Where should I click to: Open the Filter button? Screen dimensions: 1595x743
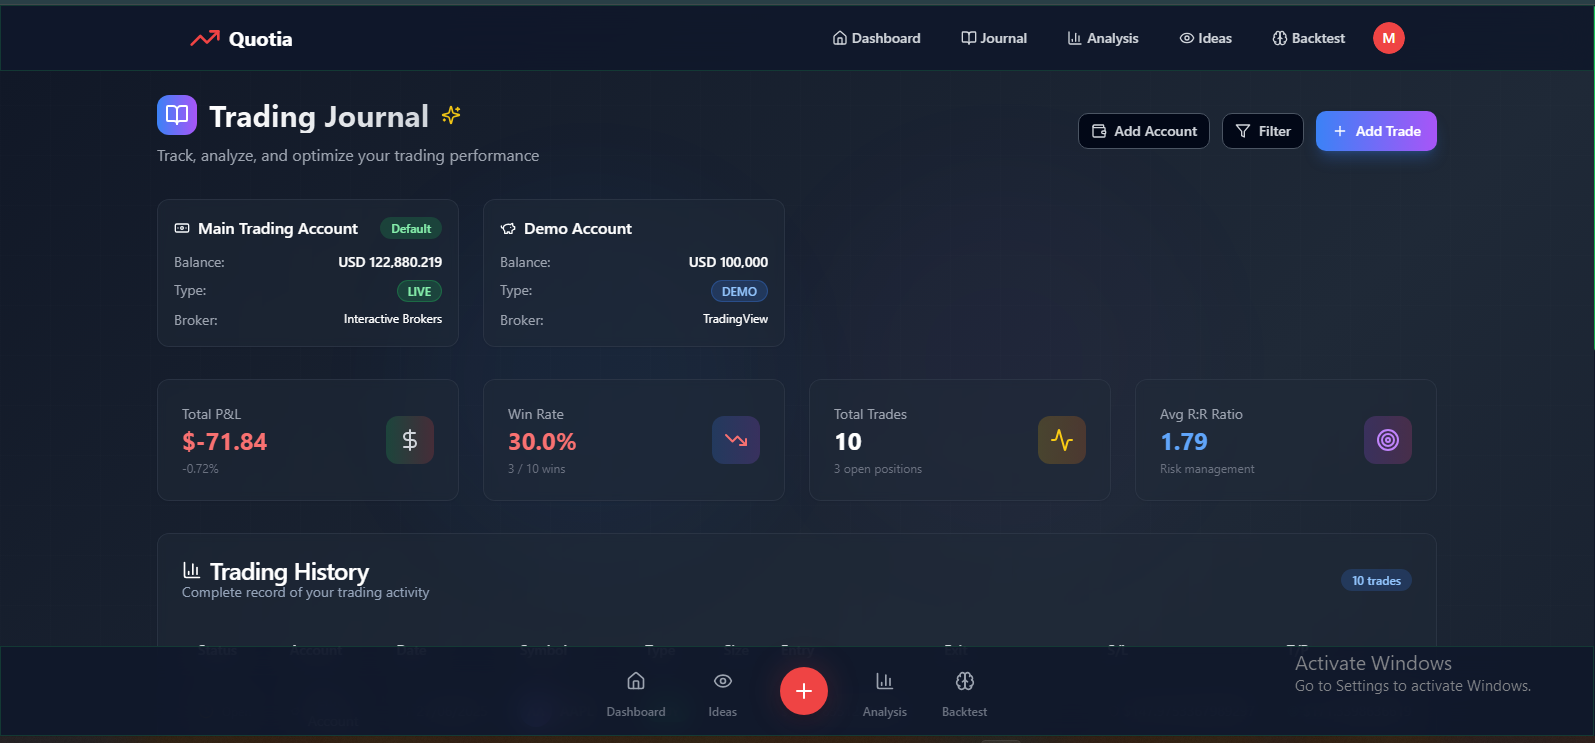[1263, 131]
